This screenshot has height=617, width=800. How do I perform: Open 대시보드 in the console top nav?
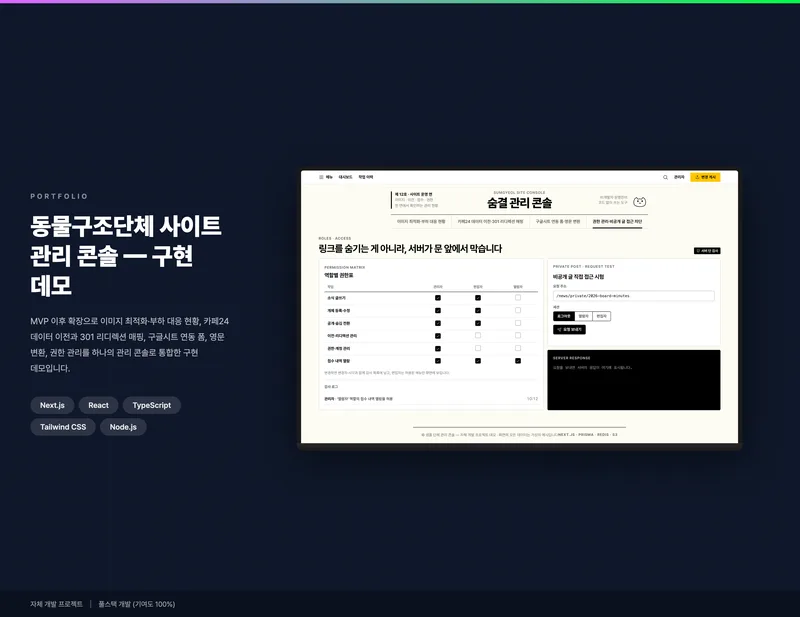345,177
